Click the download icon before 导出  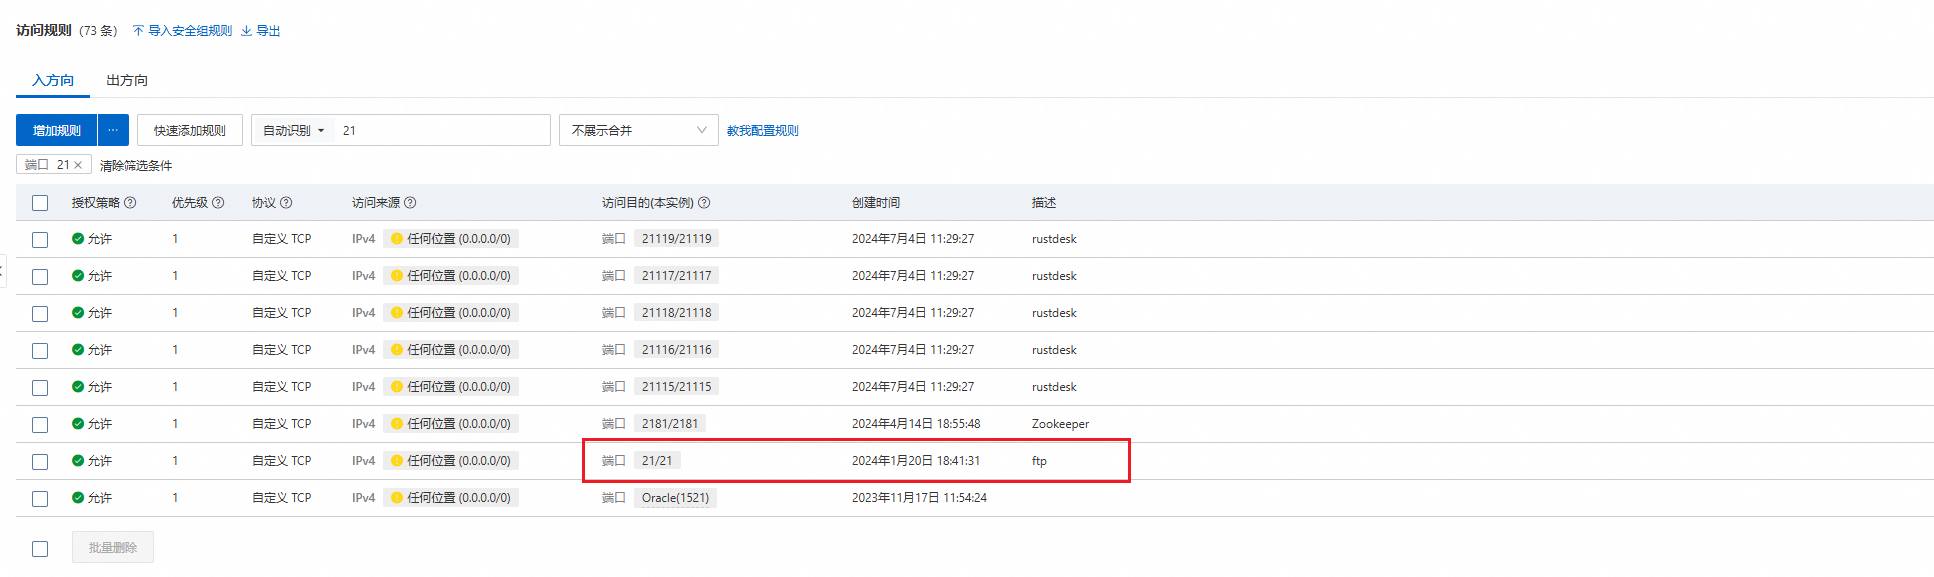pos(246,31)
